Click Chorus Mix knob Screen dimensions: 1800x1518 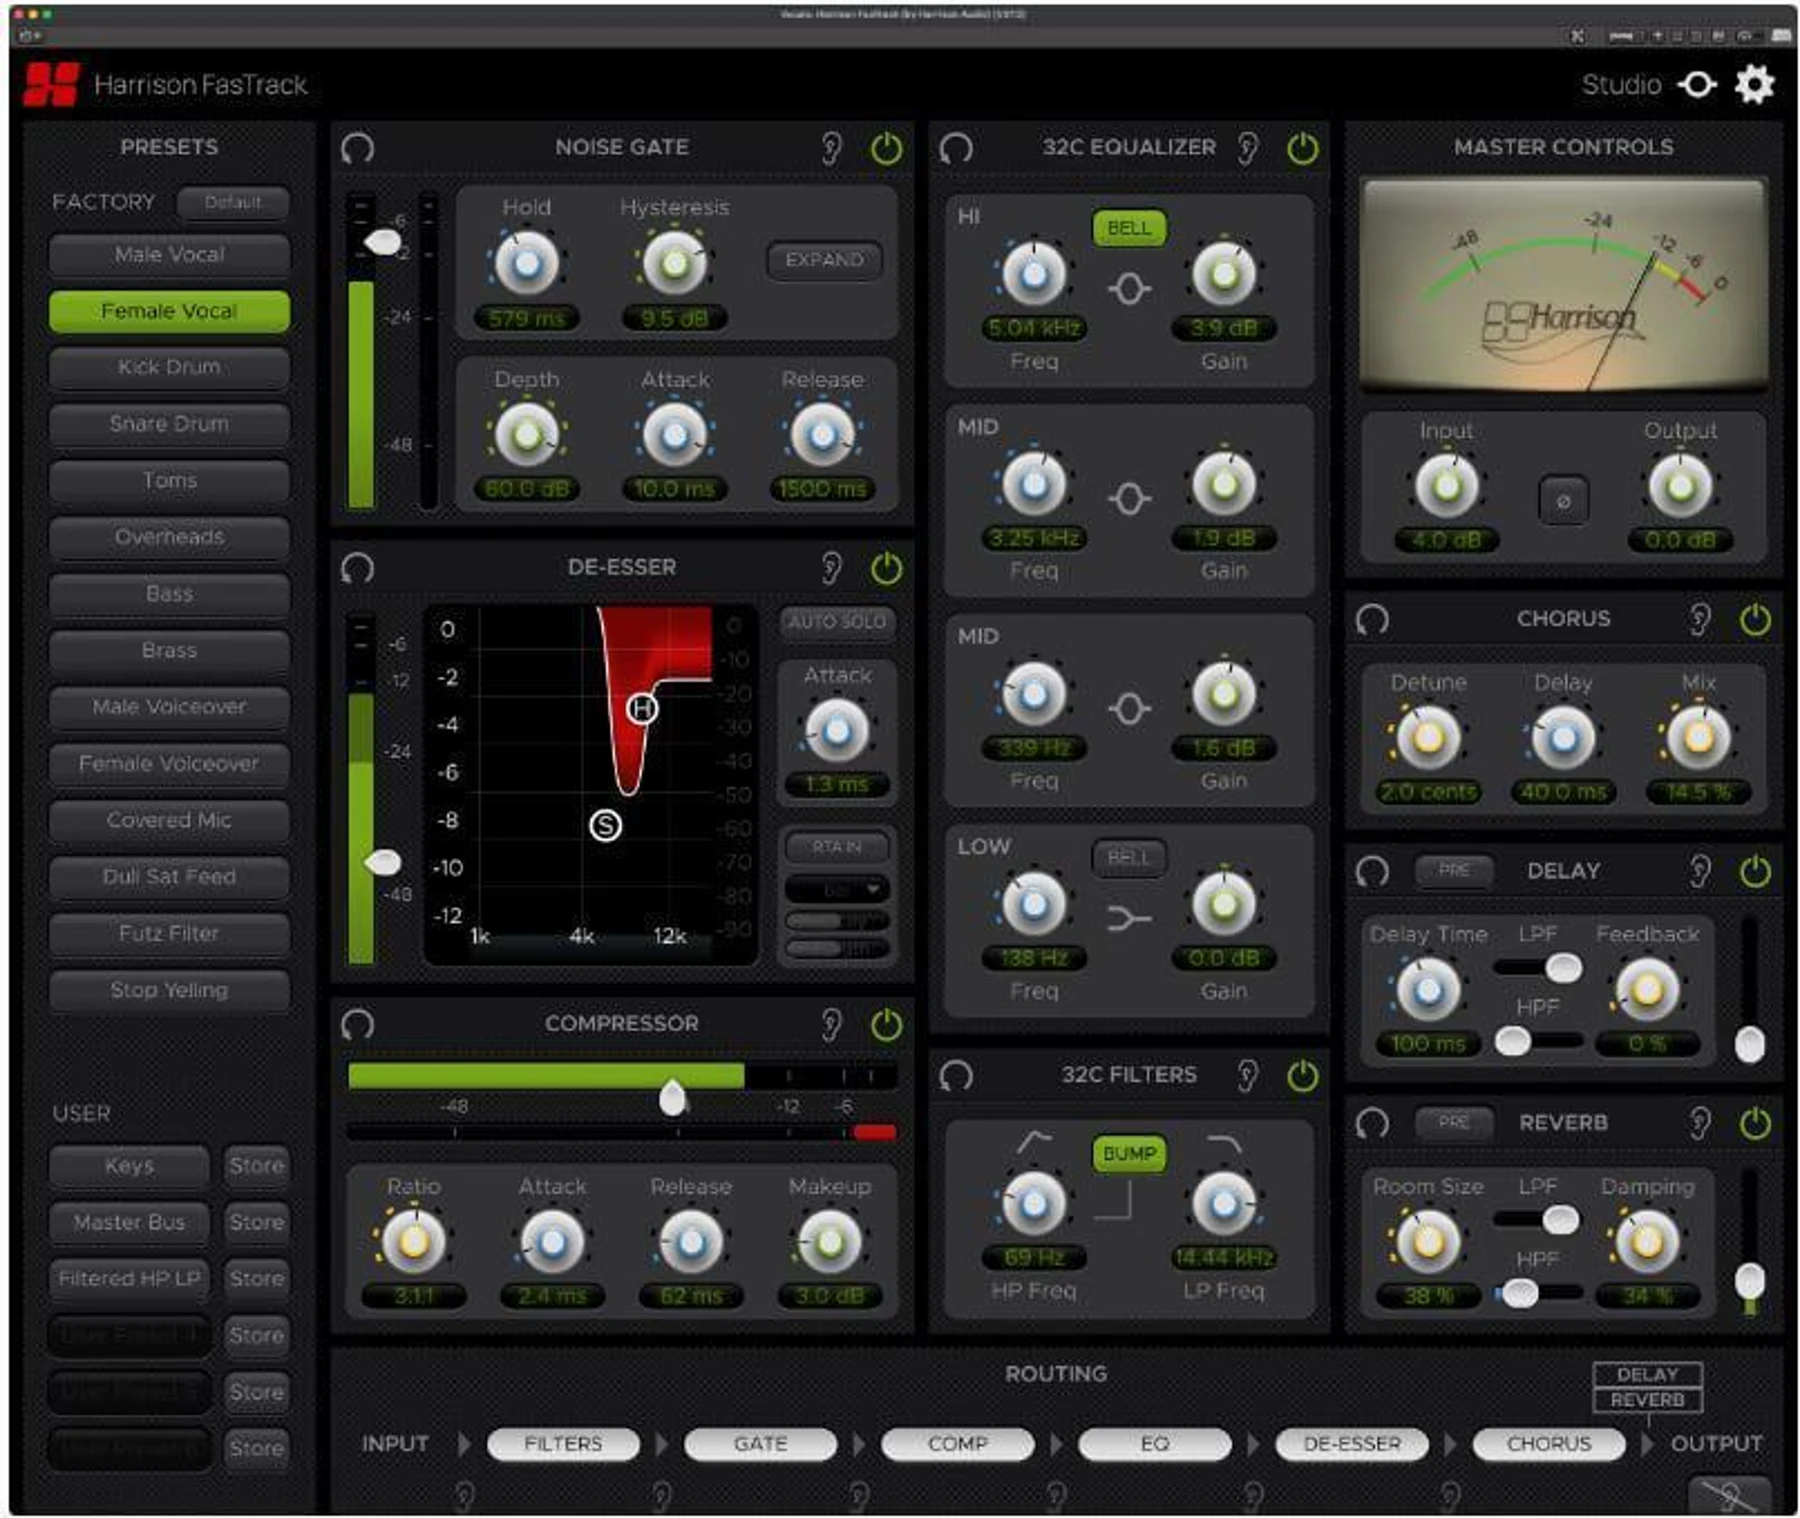click(1698, 738)
